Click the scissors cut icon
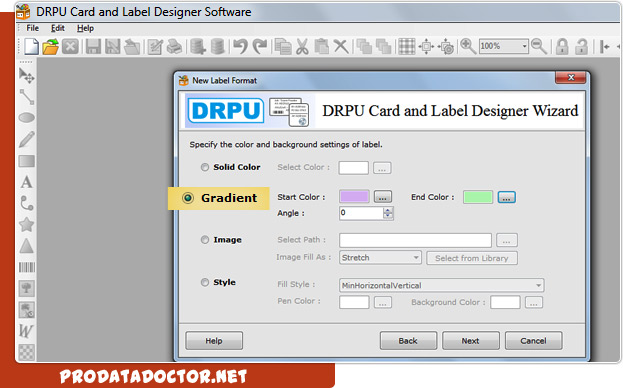 pos(302,46)
